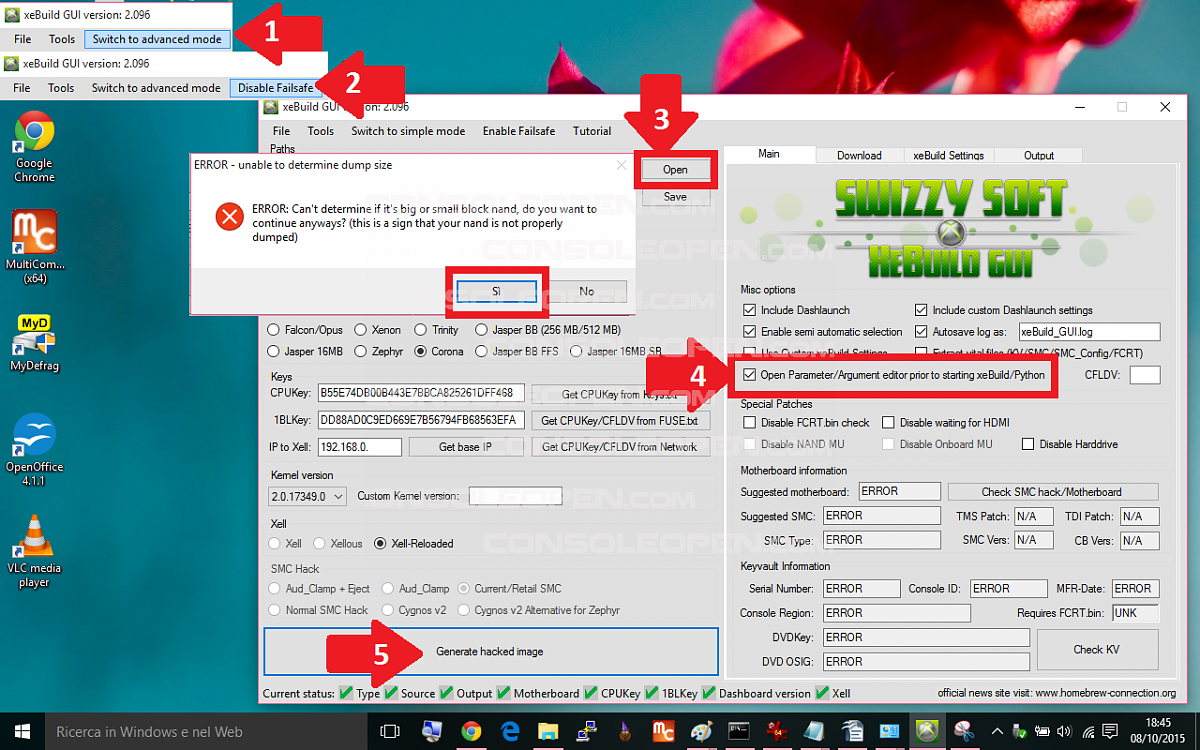Open Command Prompt icon in taskbar
Screen dimensions: 1200x750
tap(738, 731)
